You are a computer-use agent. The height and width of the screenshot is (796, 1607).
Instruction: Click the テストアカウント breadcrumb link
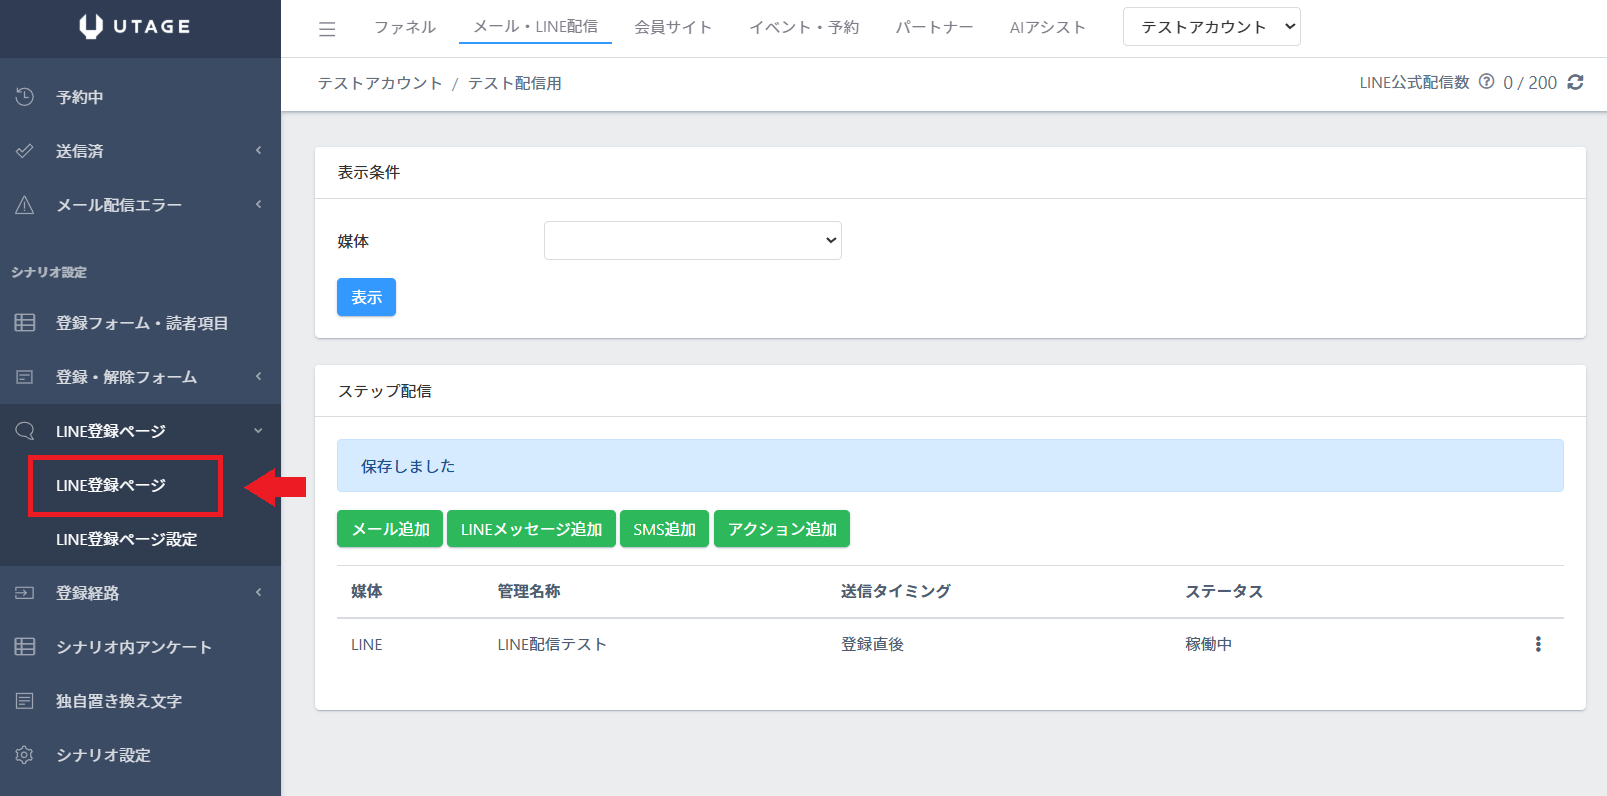pos(380,83)
